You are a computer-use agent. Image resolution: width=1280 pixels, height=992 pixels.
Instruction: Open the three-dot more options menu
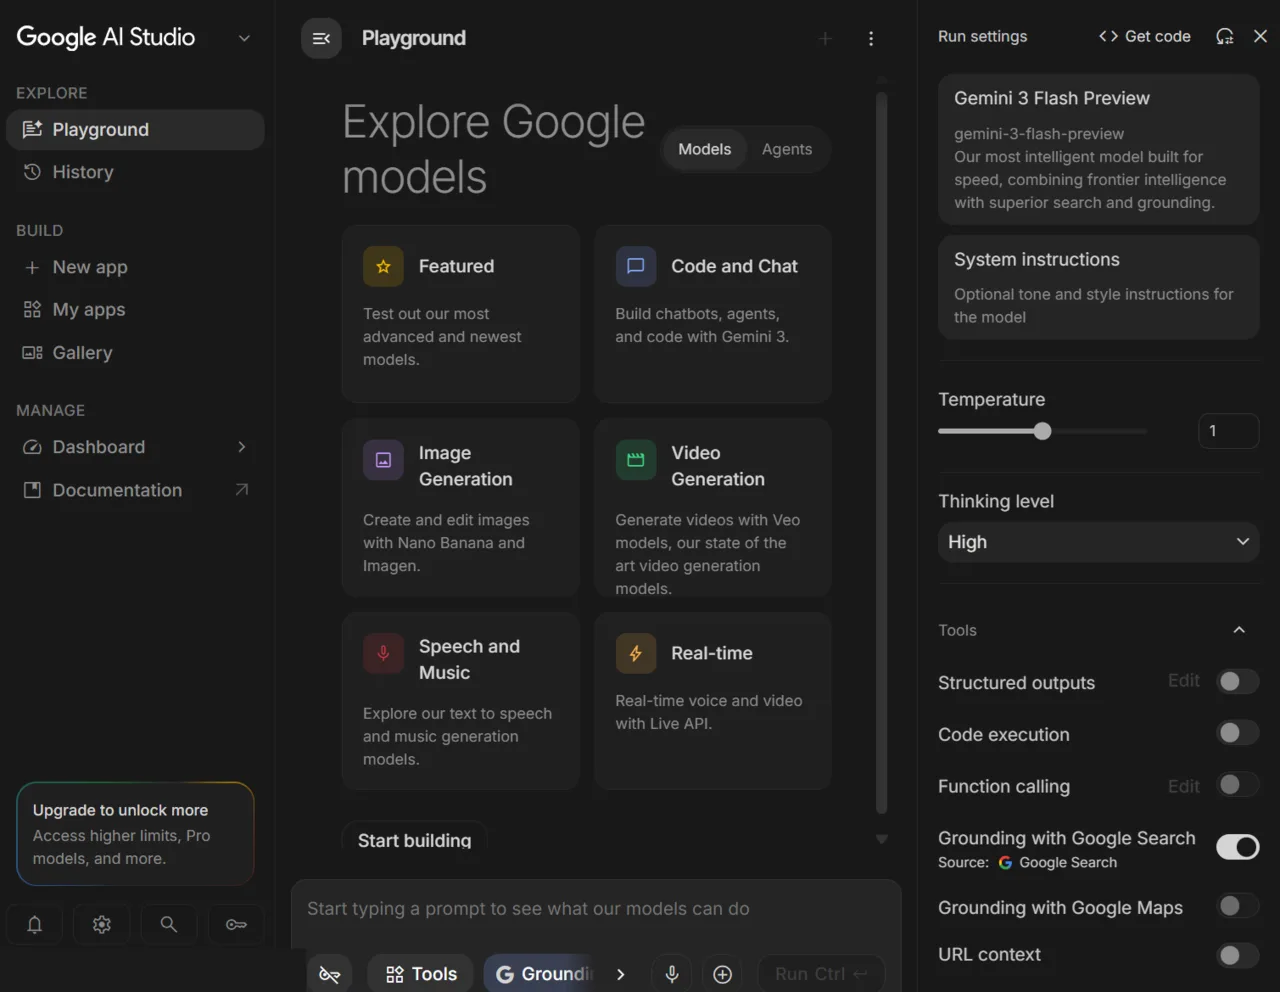click(871, 38)
